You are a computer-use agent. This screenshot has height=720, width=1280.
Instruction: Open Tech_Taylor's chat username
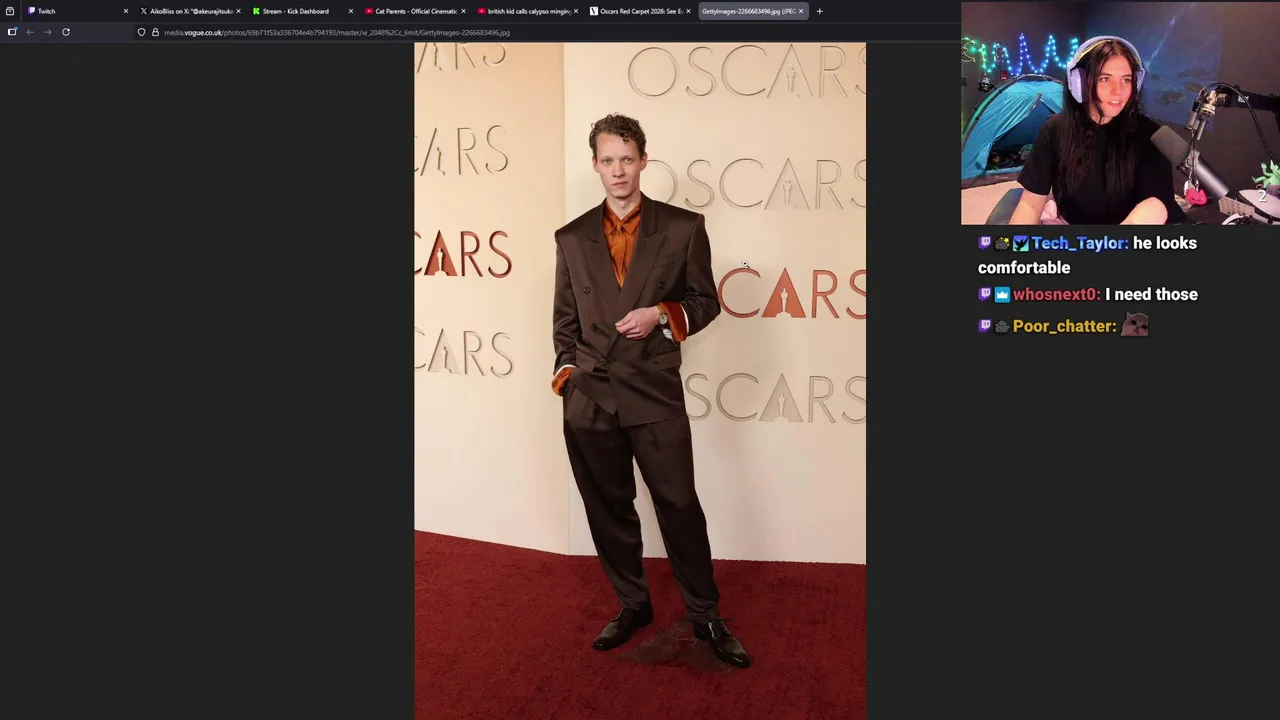click(x=1080, y=243)
